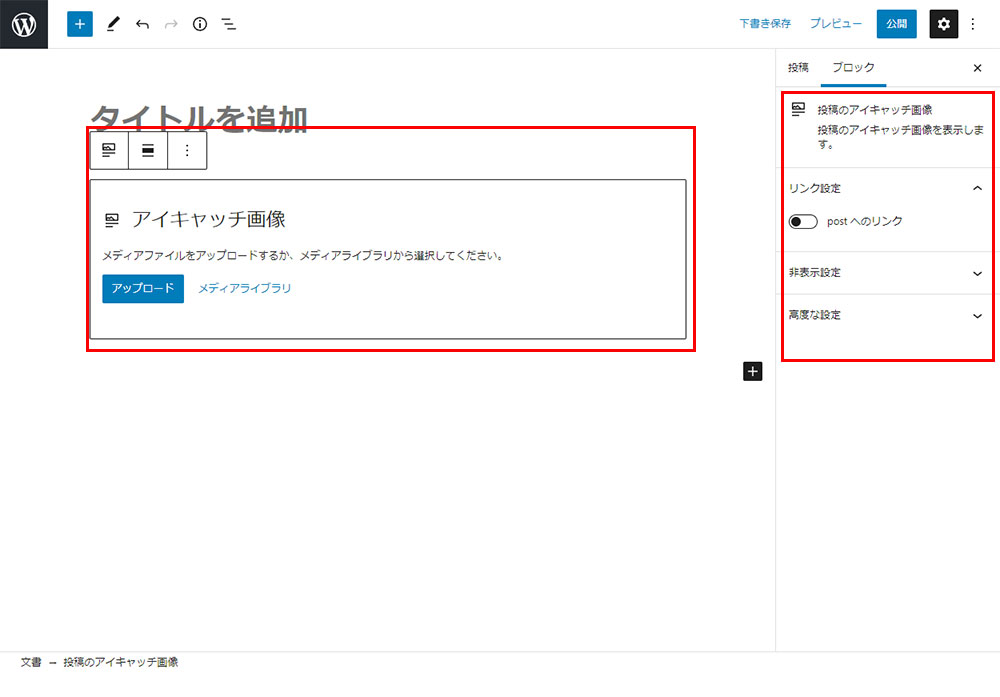The height and width of the screenshot is (697, 1000).
Task: Open document details with the info icon
Action: 199,24
